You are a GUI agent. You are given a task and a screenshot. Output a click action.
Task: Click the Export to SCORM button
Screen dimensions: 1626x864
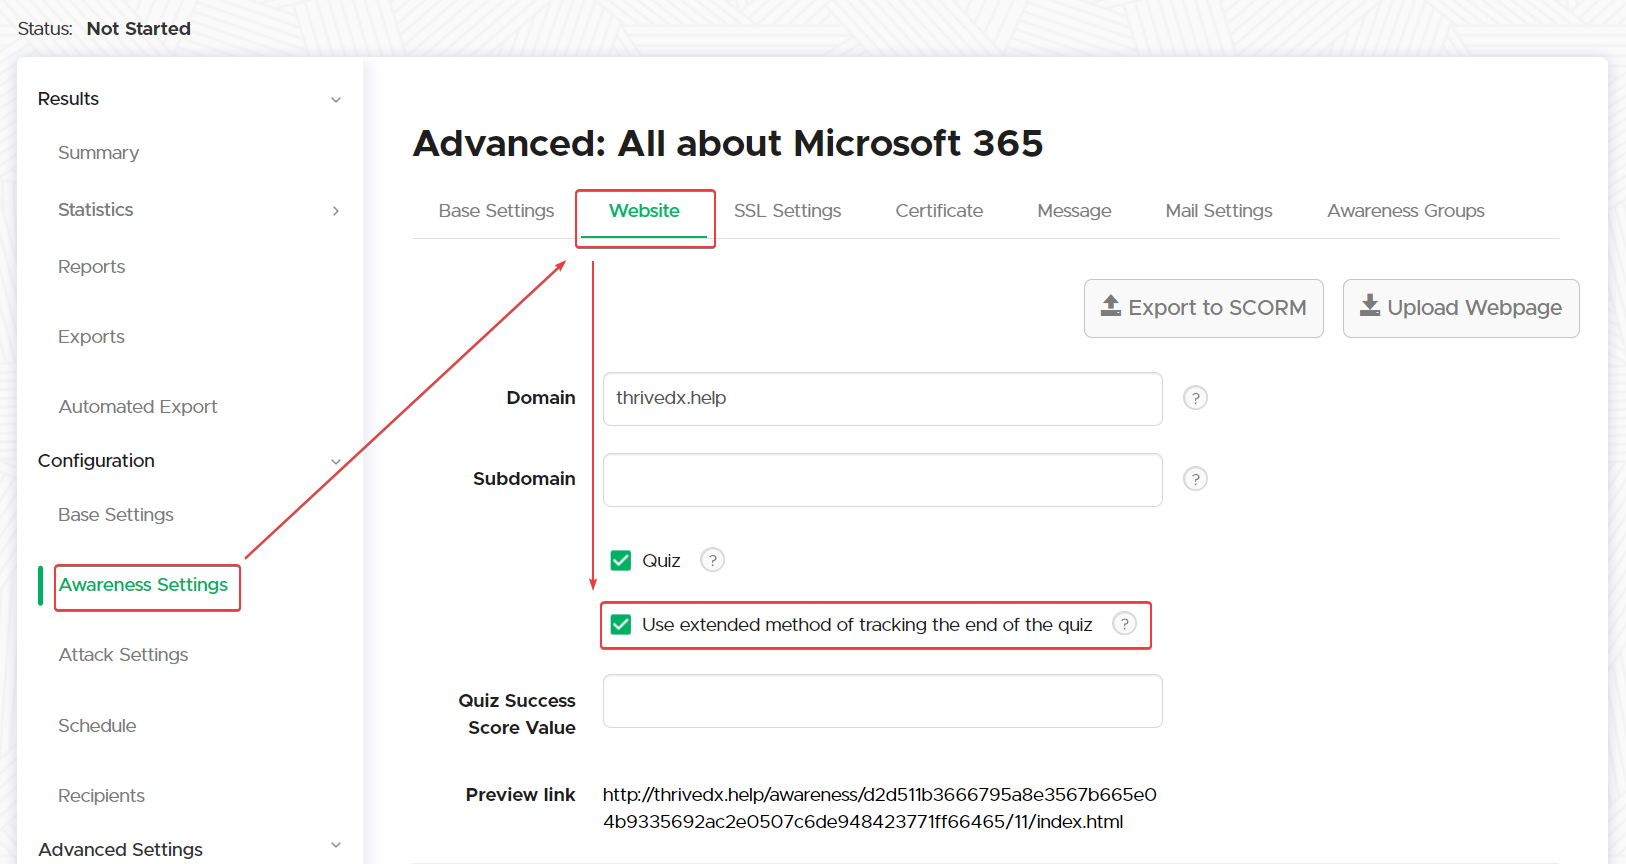coord(1203,308)
